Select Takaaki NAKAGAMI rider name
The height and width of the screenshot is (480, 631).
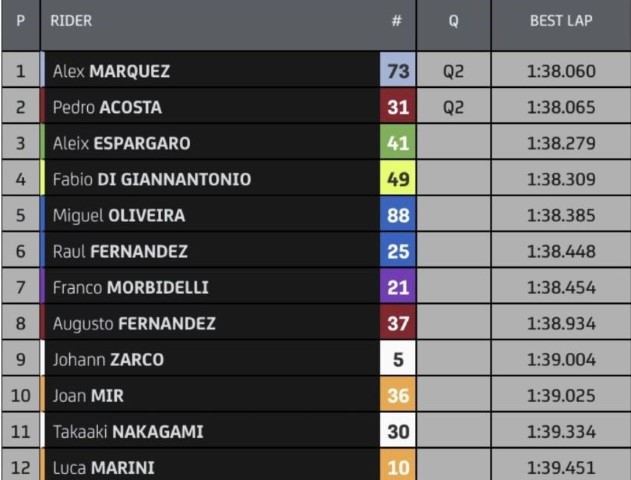(128, 432)
